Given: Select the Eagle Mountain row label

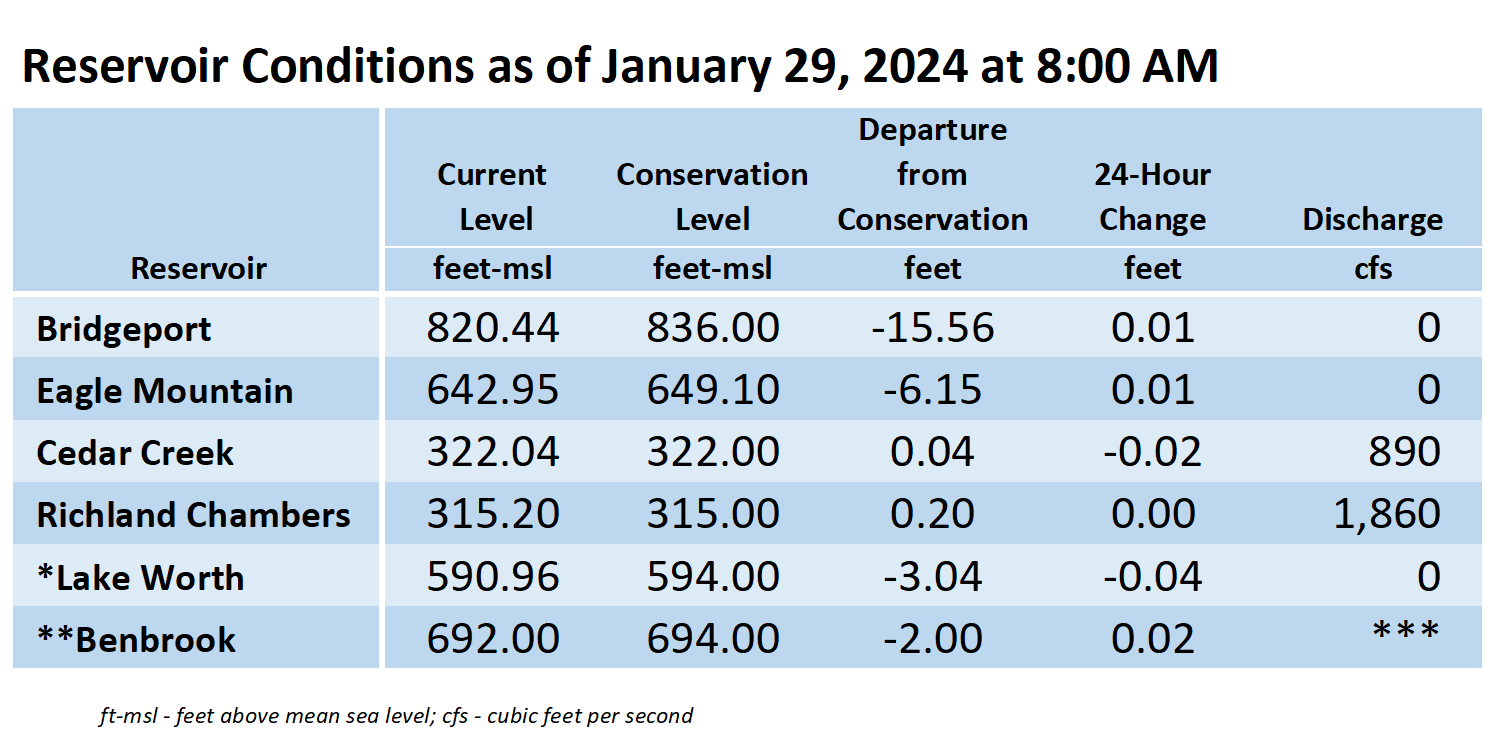Looking at the screenshot, I should tap(165, 391).
